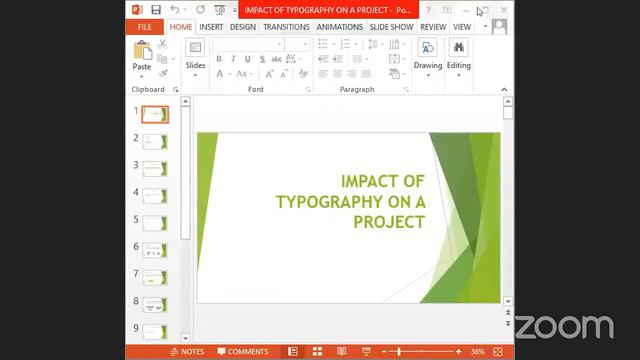Justify text alignment
The width and height of the screenshot is (640, 360).
(366, 74)
